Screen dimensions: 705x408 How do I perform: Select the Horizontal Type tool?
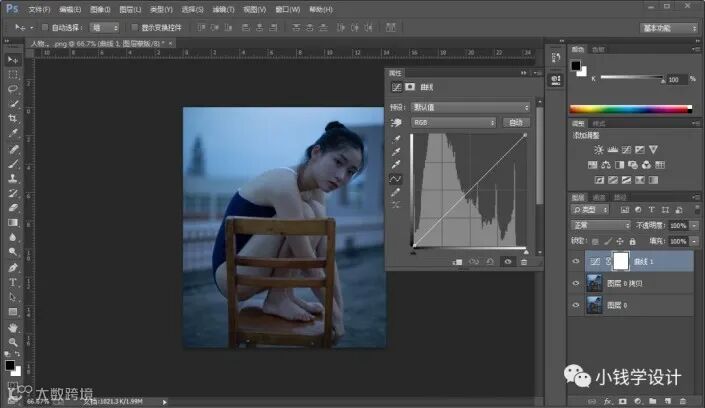(13, 282)
